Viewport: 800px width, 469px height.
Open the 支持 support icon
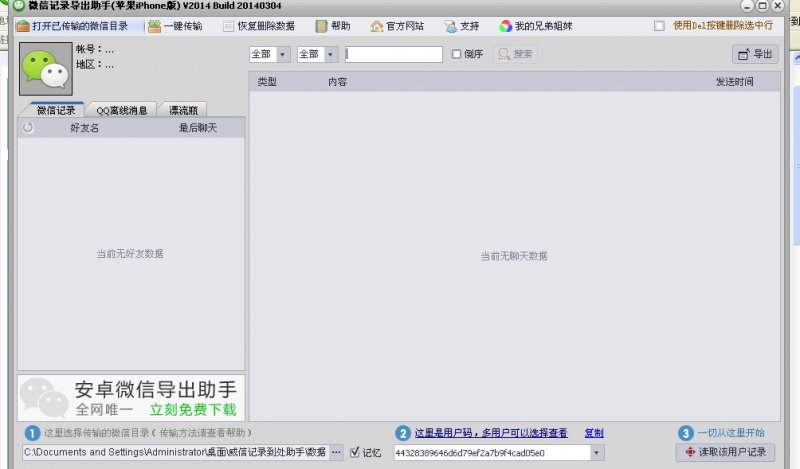[x=451, y=26]
